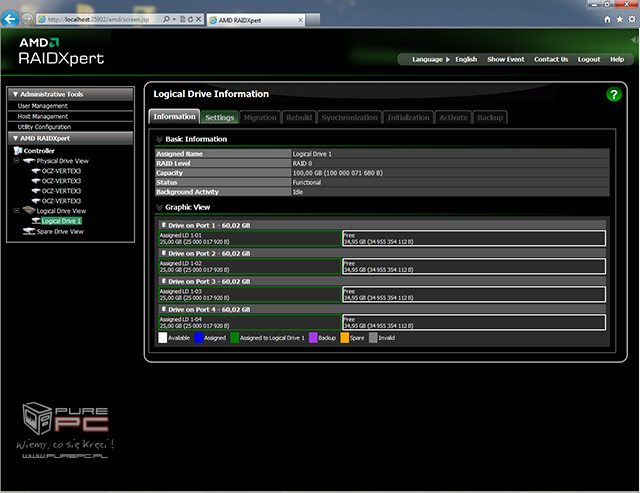Select the AMD RAIDXpert browser tab
The image size is (640, 493).
256,20
